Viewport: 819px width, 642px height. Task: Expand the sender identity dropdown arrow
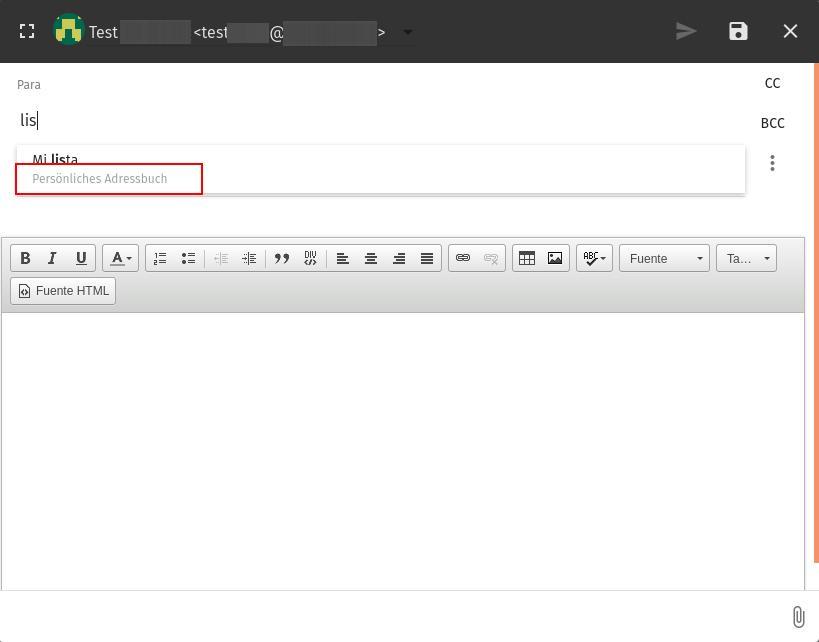tap(407, 32)
